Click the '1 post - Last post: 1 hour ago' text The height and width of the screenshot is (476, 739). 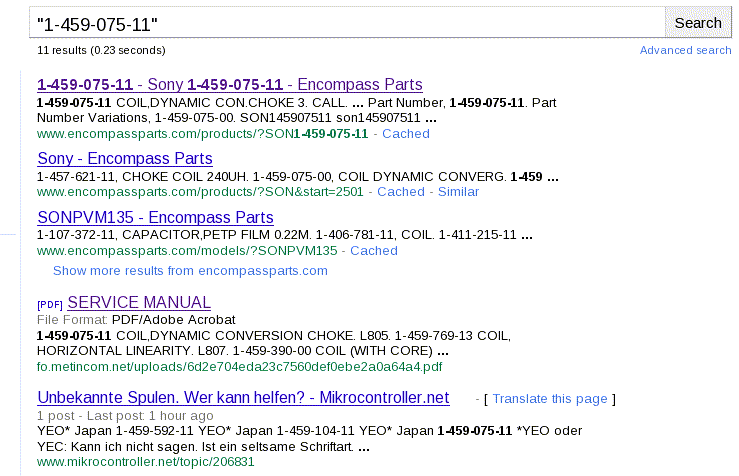point(125,416)
